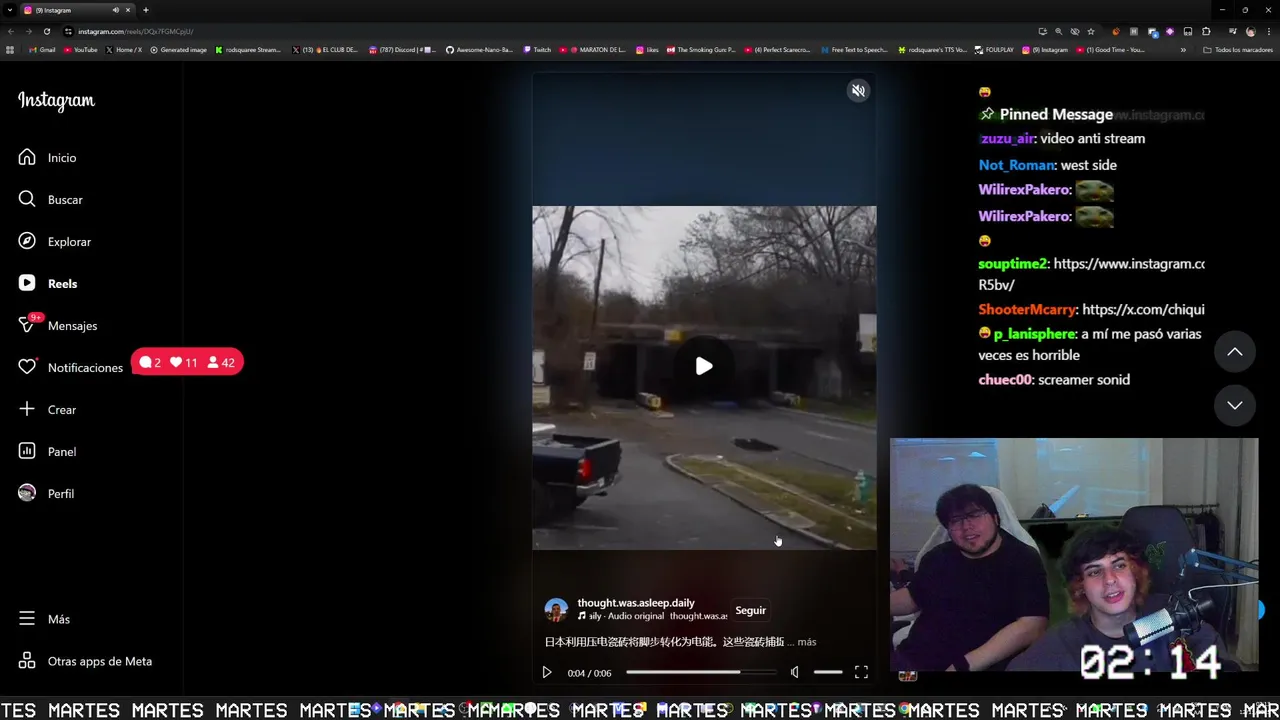This screenshot has width=1280, height=720.
Task: Click the Crear plus icon
Action: tap(27, 409)
